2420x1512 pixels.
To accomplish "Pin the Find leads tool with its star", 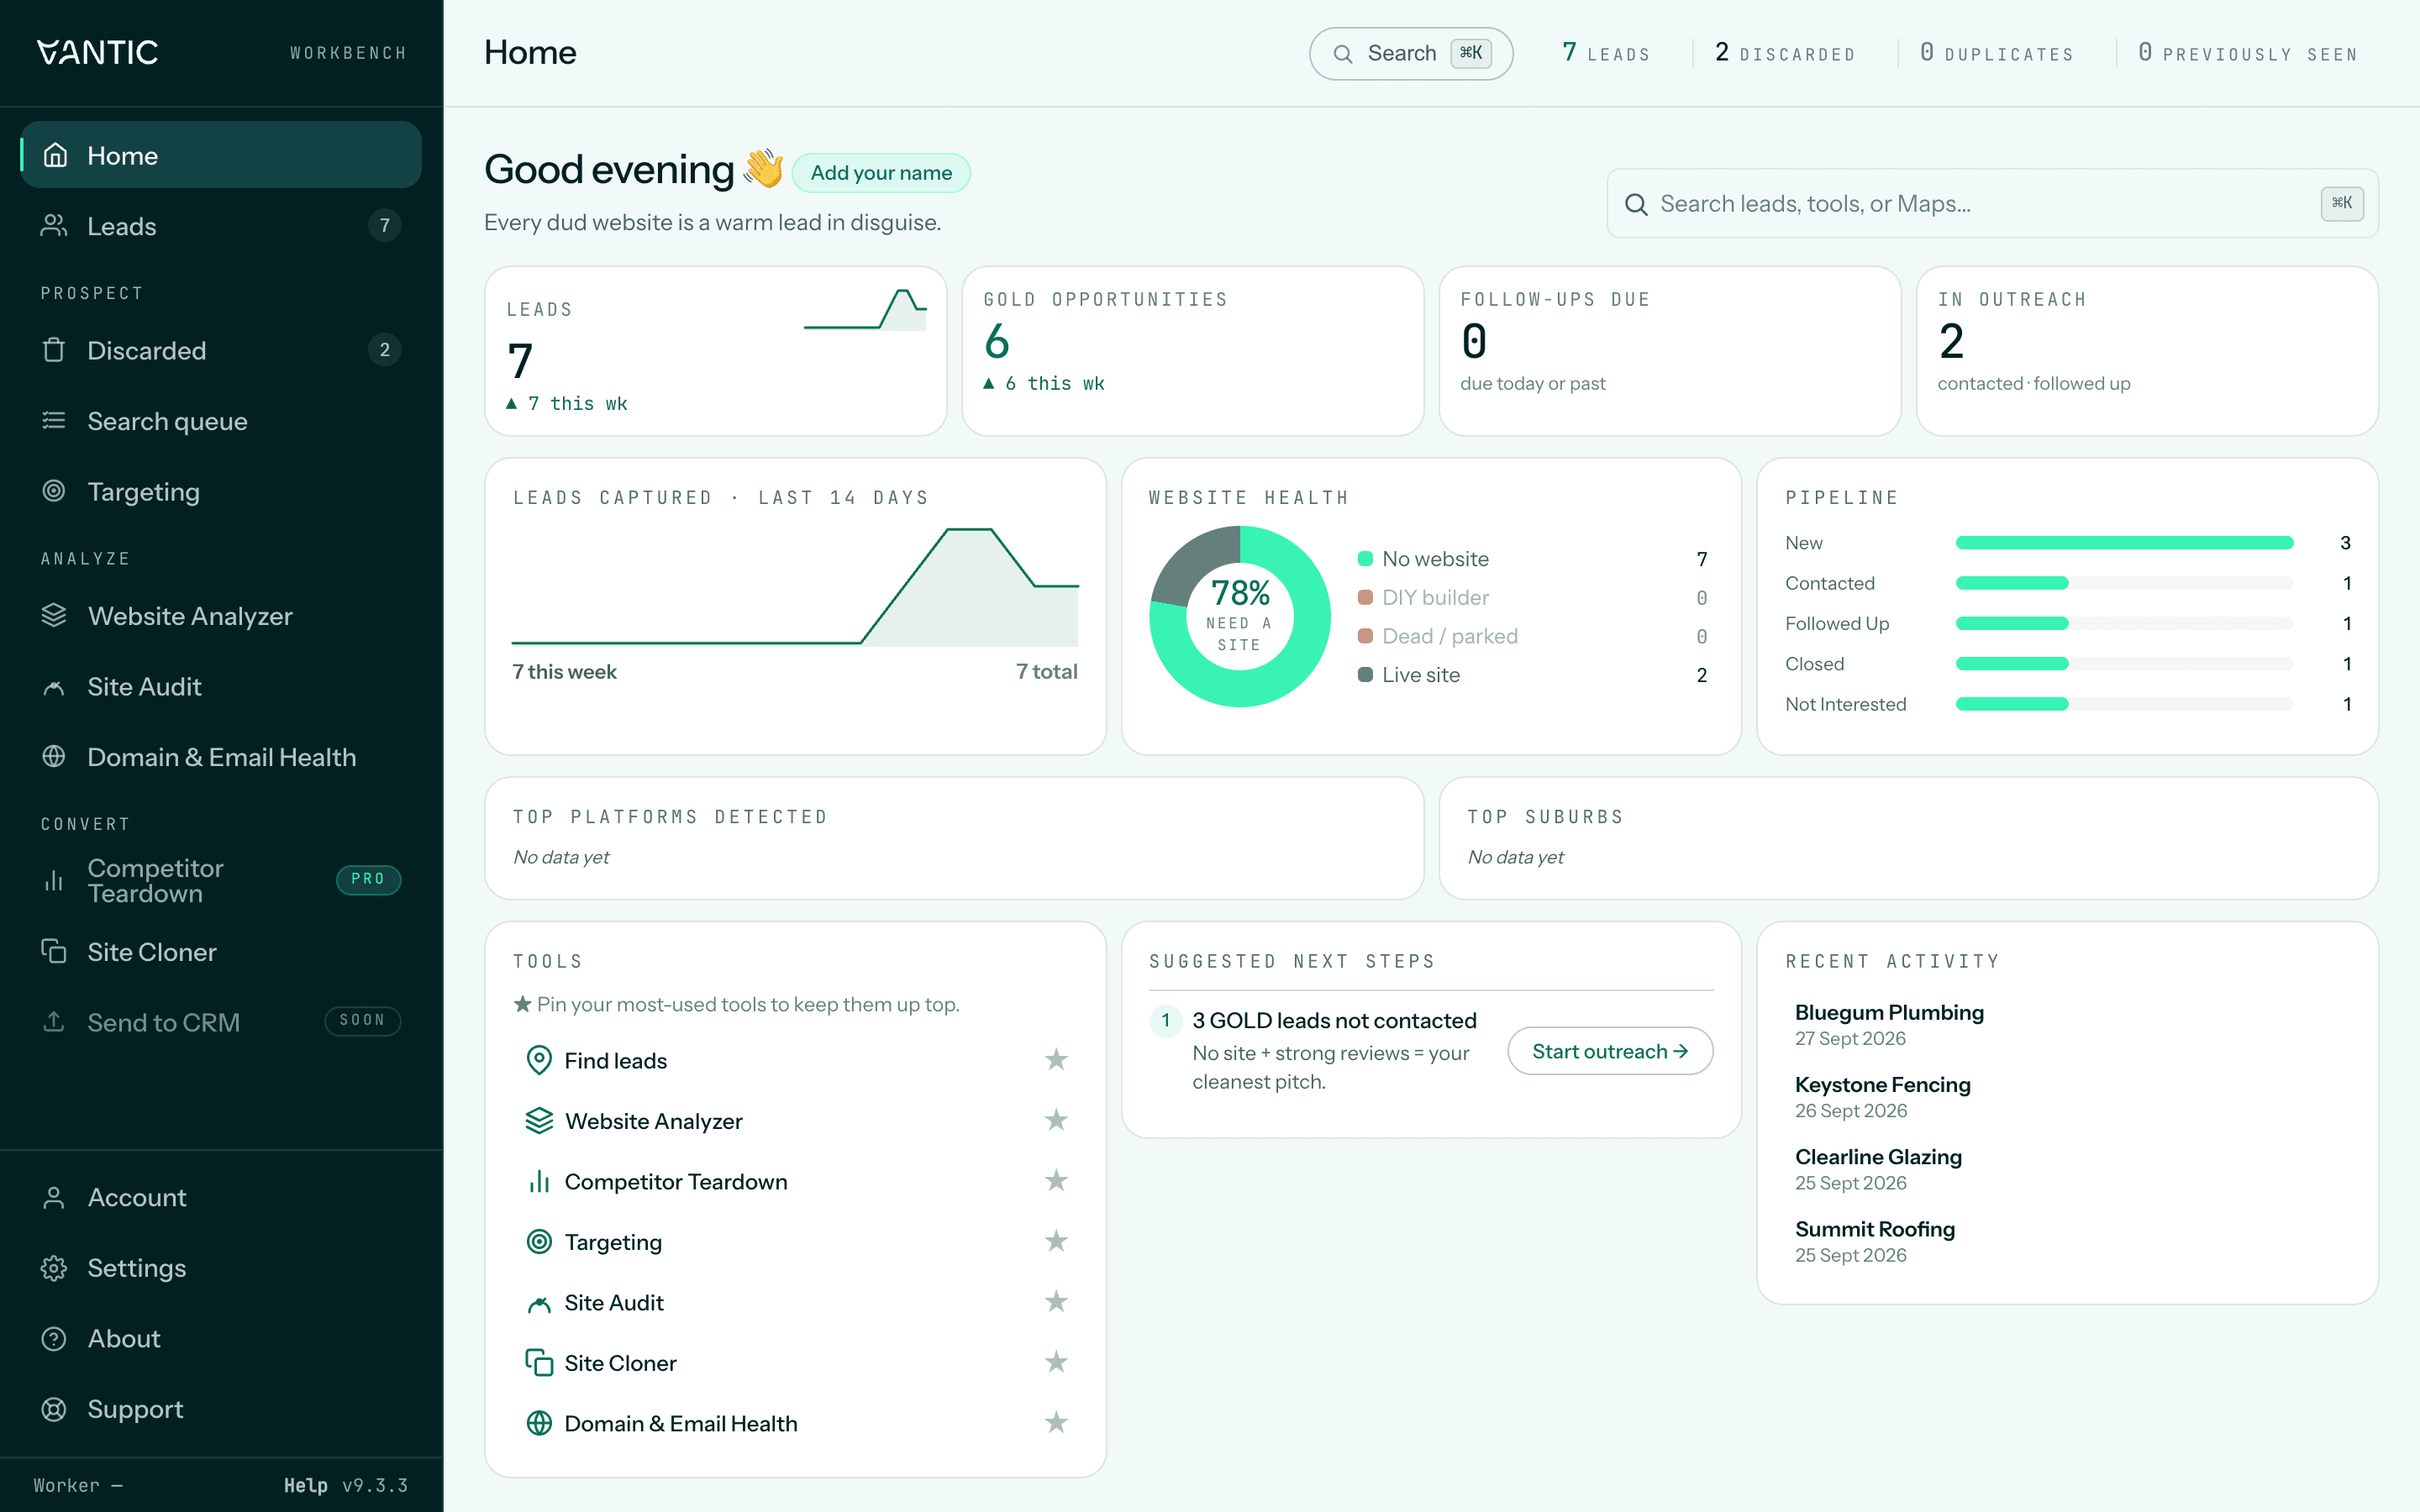I will [x=1056, y=1060].
